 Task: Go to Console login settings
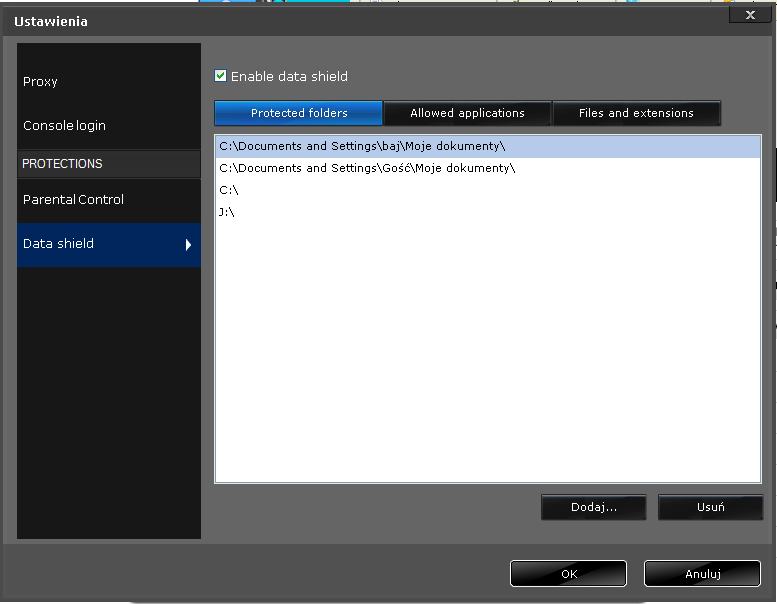pos(64,125)
